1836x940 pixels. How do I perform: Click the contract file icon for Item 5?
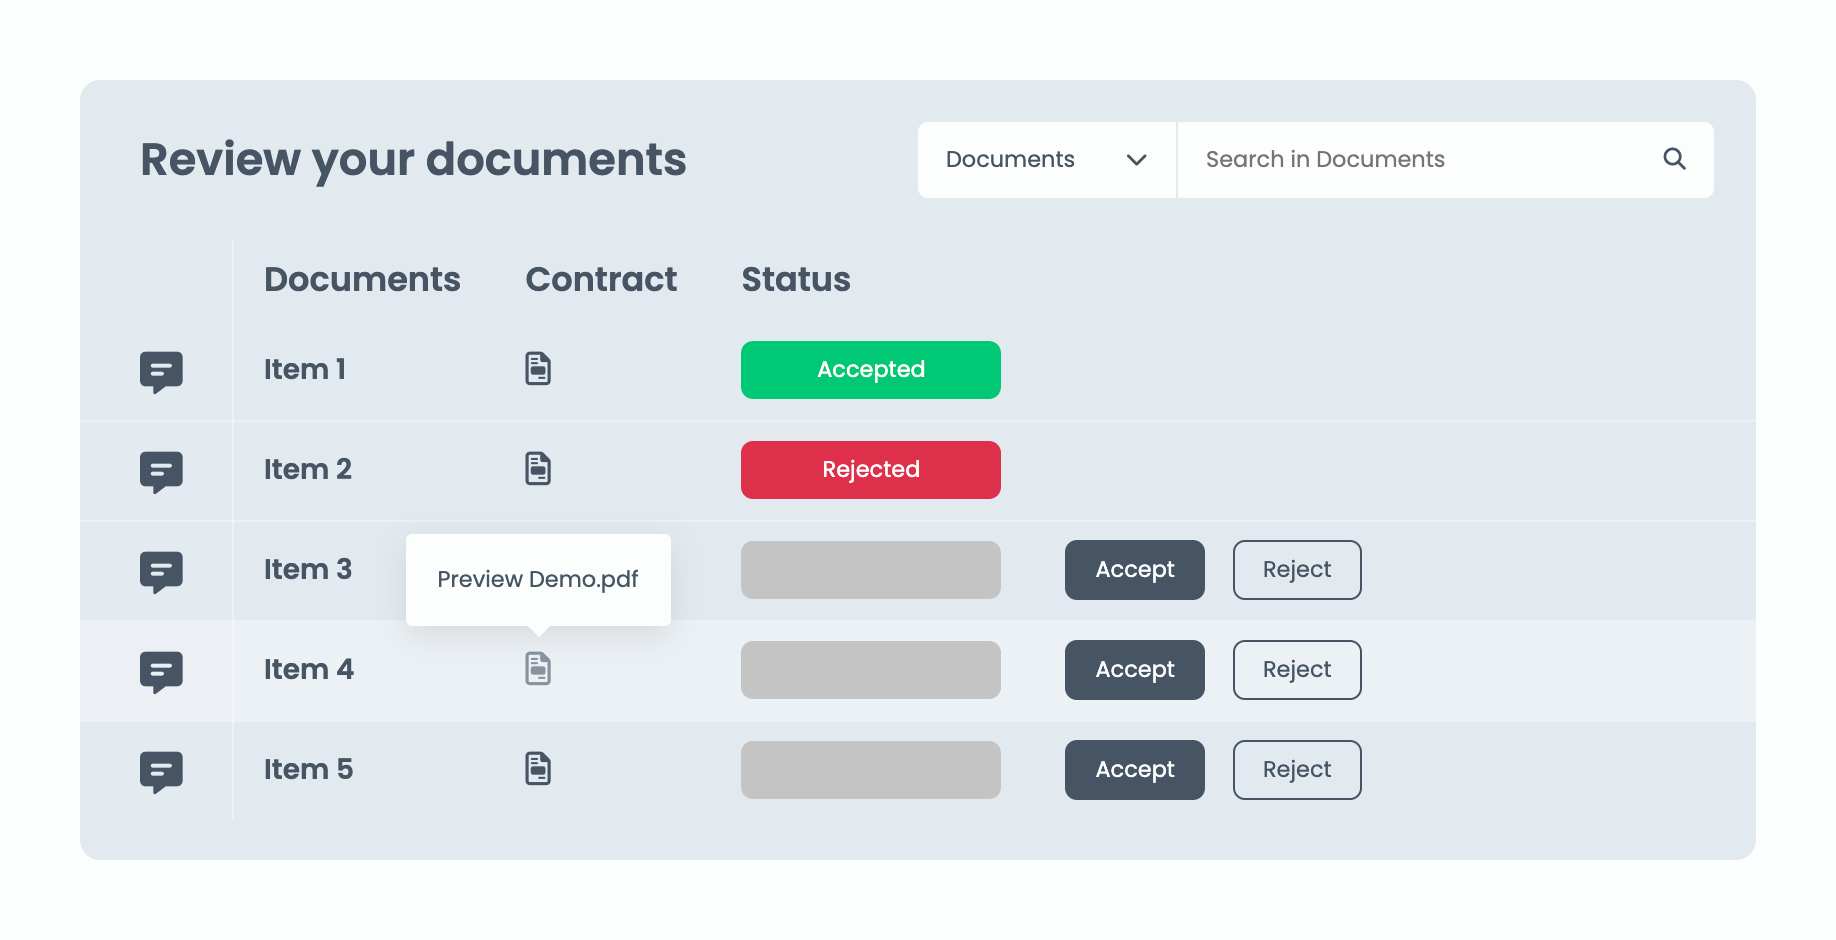[538, 769]
